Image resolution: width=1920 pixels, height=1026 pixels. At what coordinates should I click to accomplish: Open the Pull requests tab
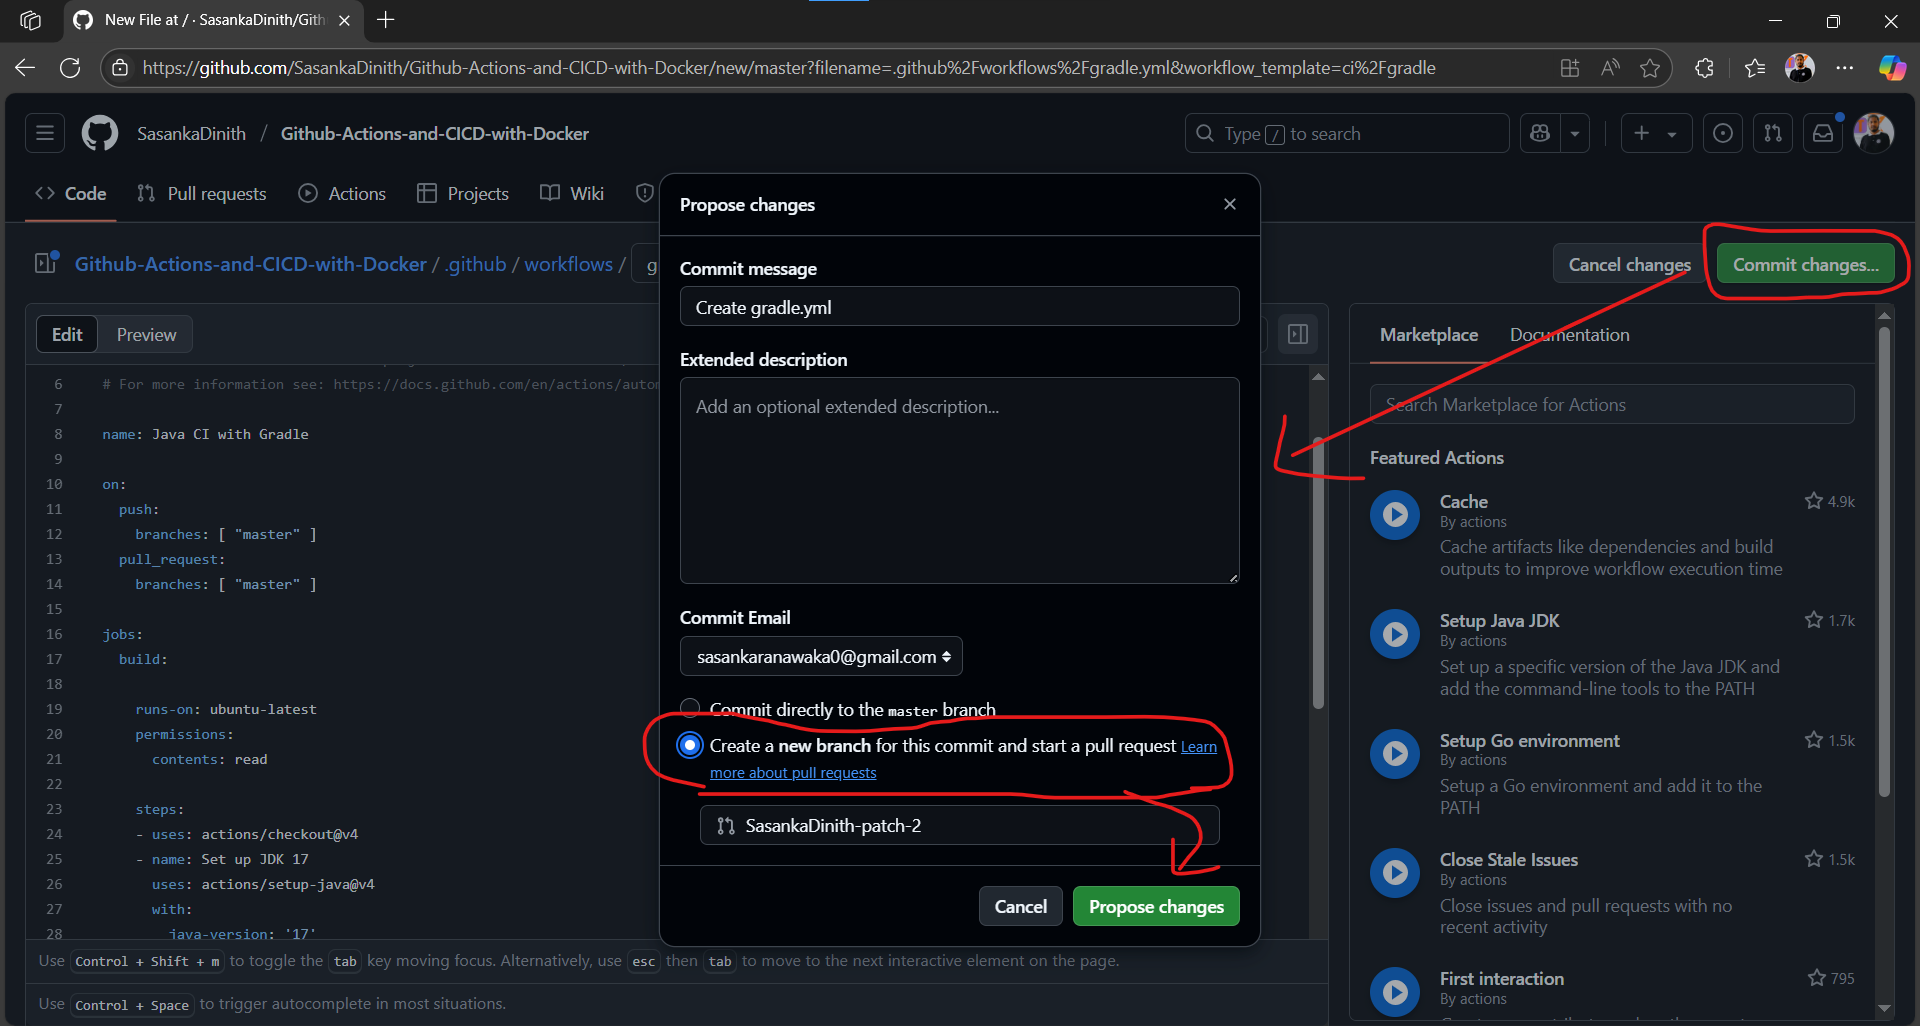(x=202, y=193)
